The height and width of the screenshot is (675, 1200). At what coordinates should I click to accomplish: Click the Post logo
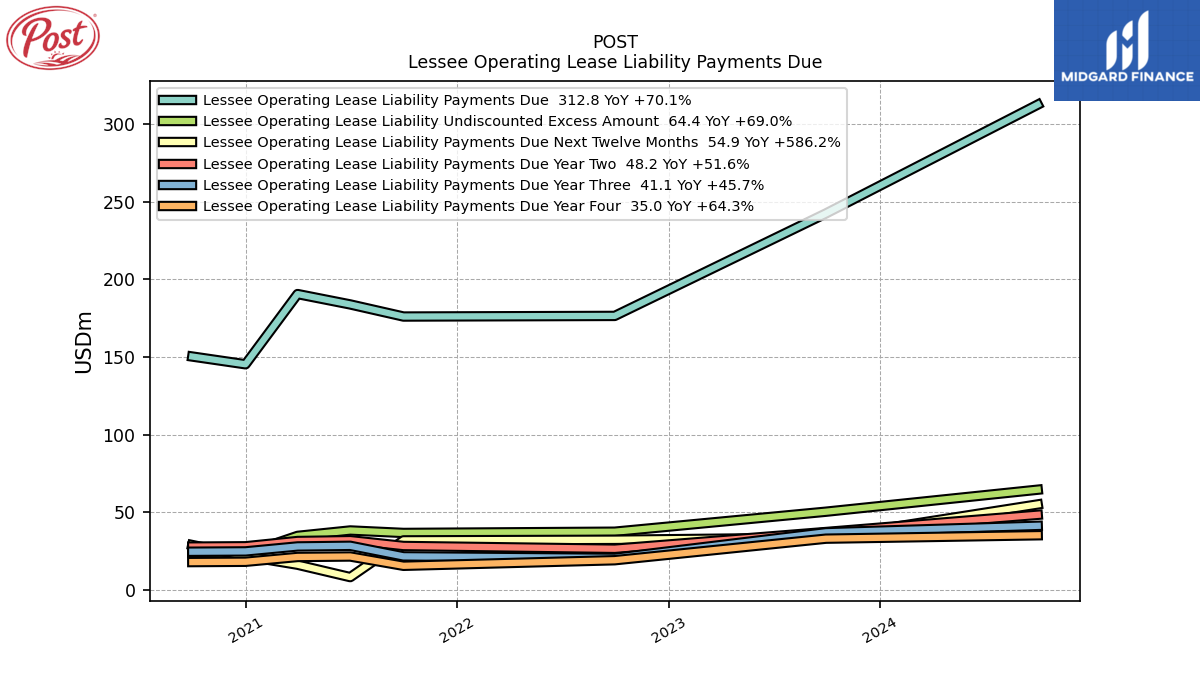click(x=53, y=38)
